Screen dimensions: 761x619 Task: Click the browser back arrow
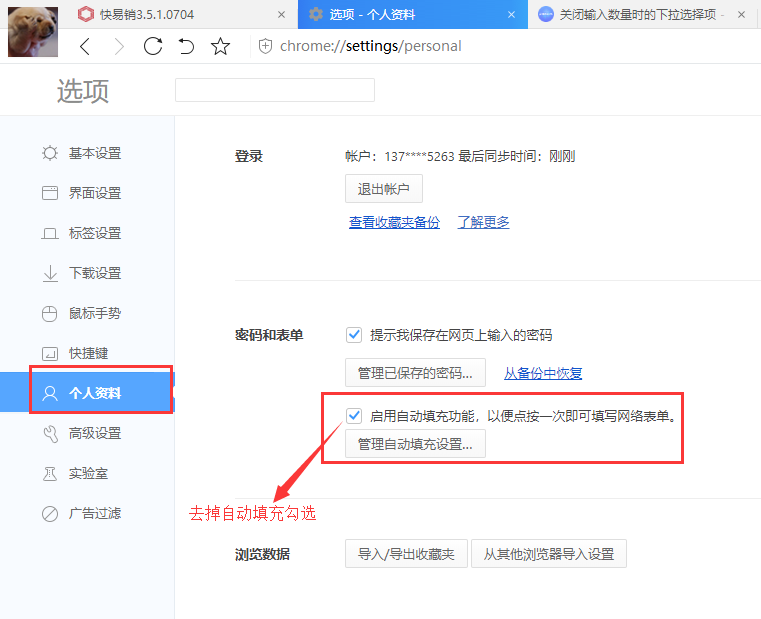(85, 47)
